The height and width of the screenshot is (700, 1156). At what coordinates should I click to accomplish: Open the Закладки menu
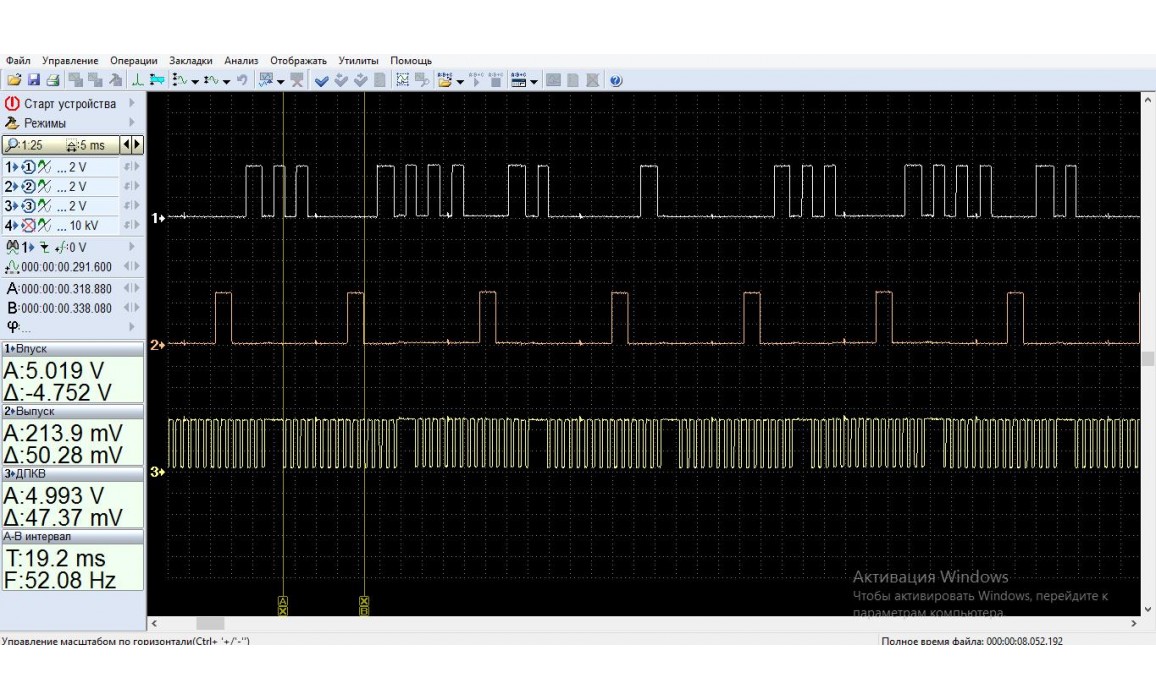[190, 61]
